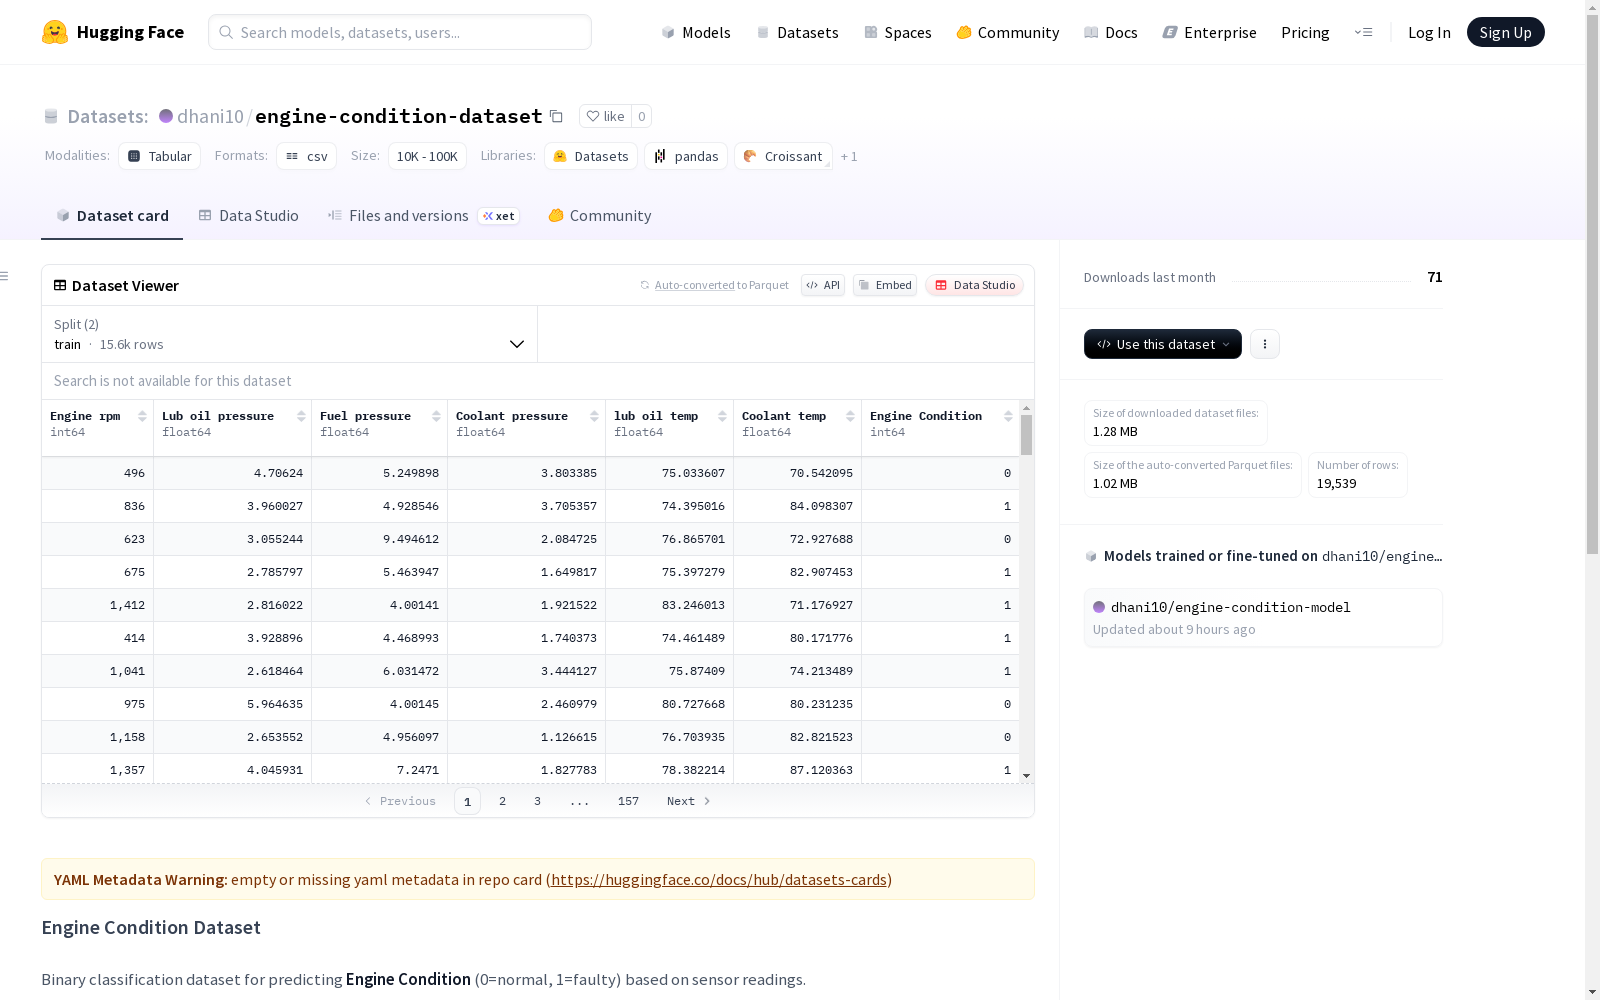1600x1000 pixels.
Task: Select the Croissant library tag
Action: [784, 156]
